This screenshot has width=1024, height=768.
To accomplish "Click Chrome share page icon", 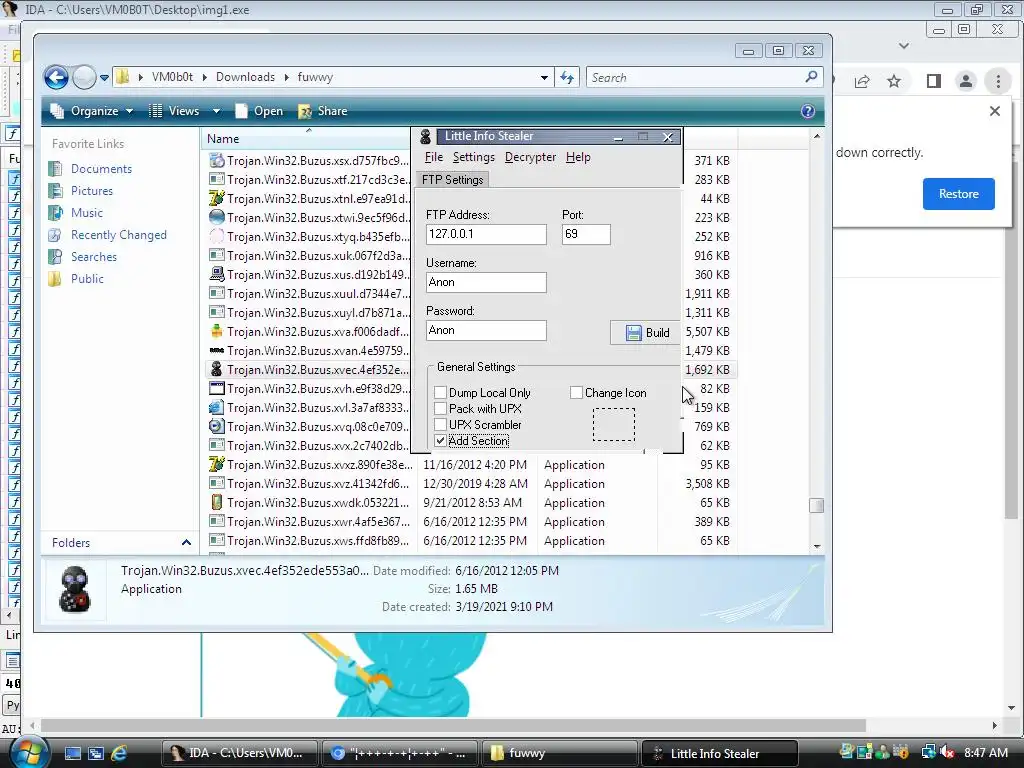I will pos(862,81).
